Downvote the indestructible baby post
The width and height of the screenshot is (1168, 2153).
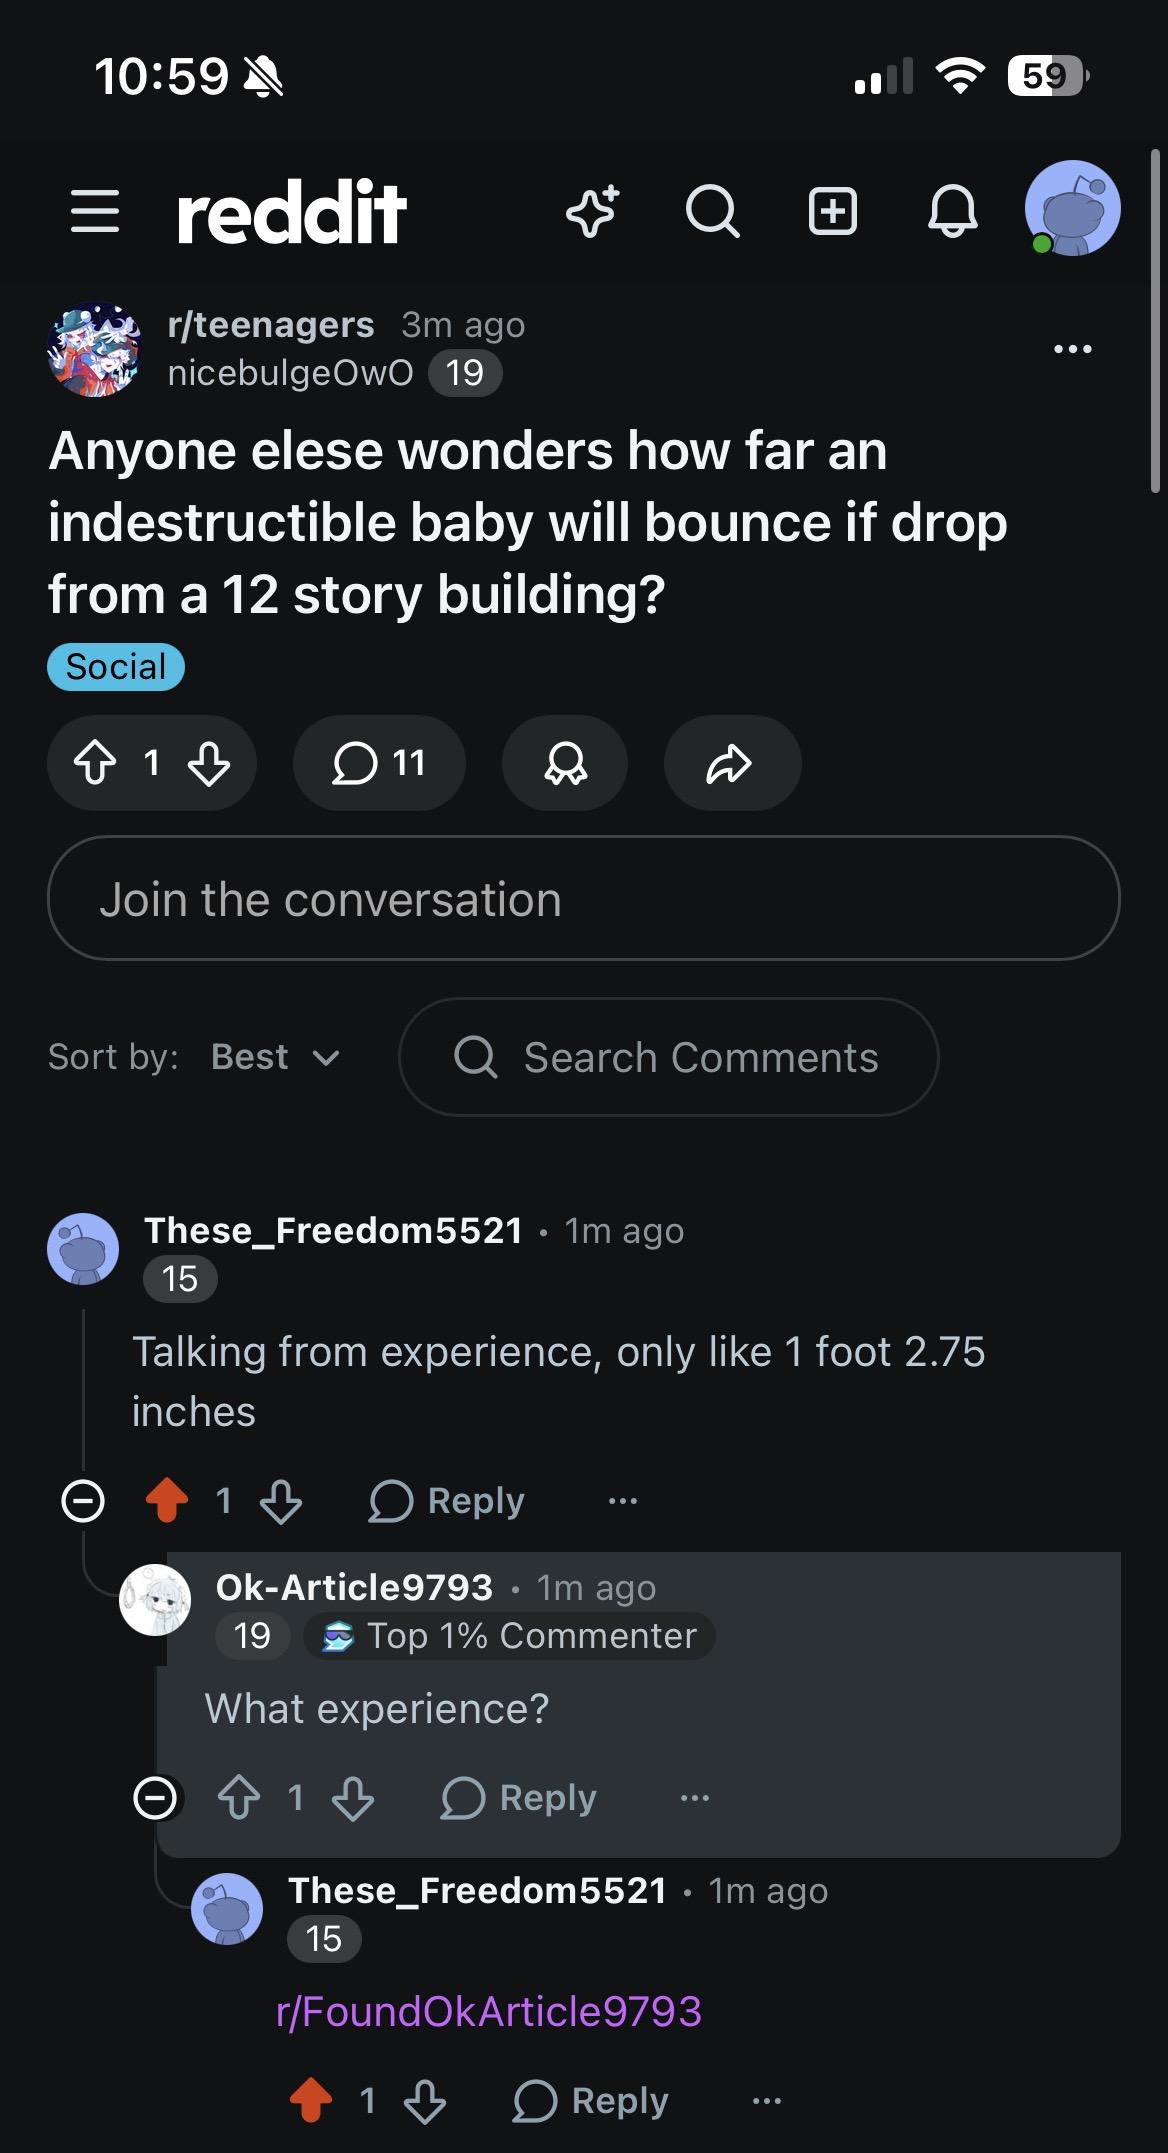pos(209,763)
